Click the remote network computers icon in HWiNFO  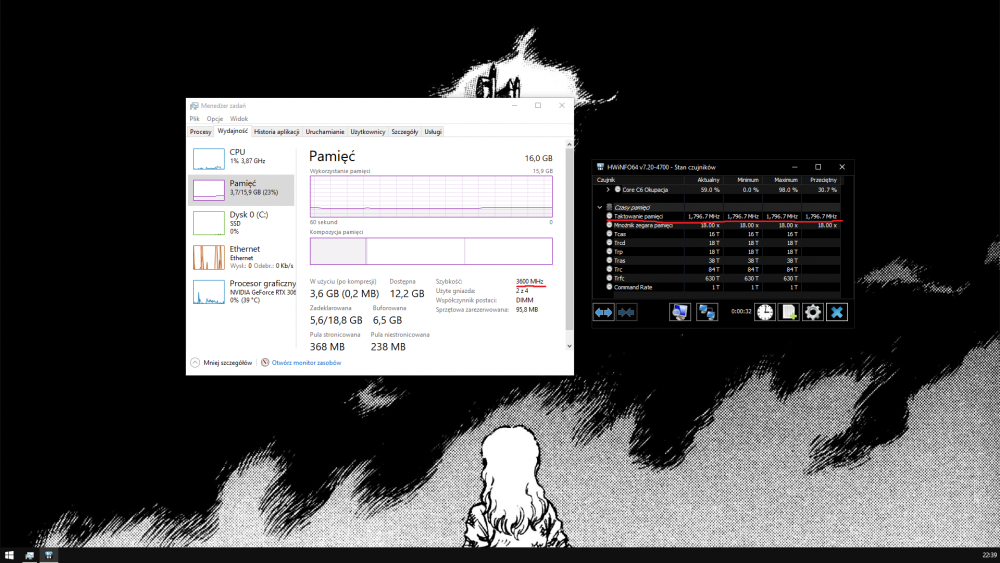(707, 312)
